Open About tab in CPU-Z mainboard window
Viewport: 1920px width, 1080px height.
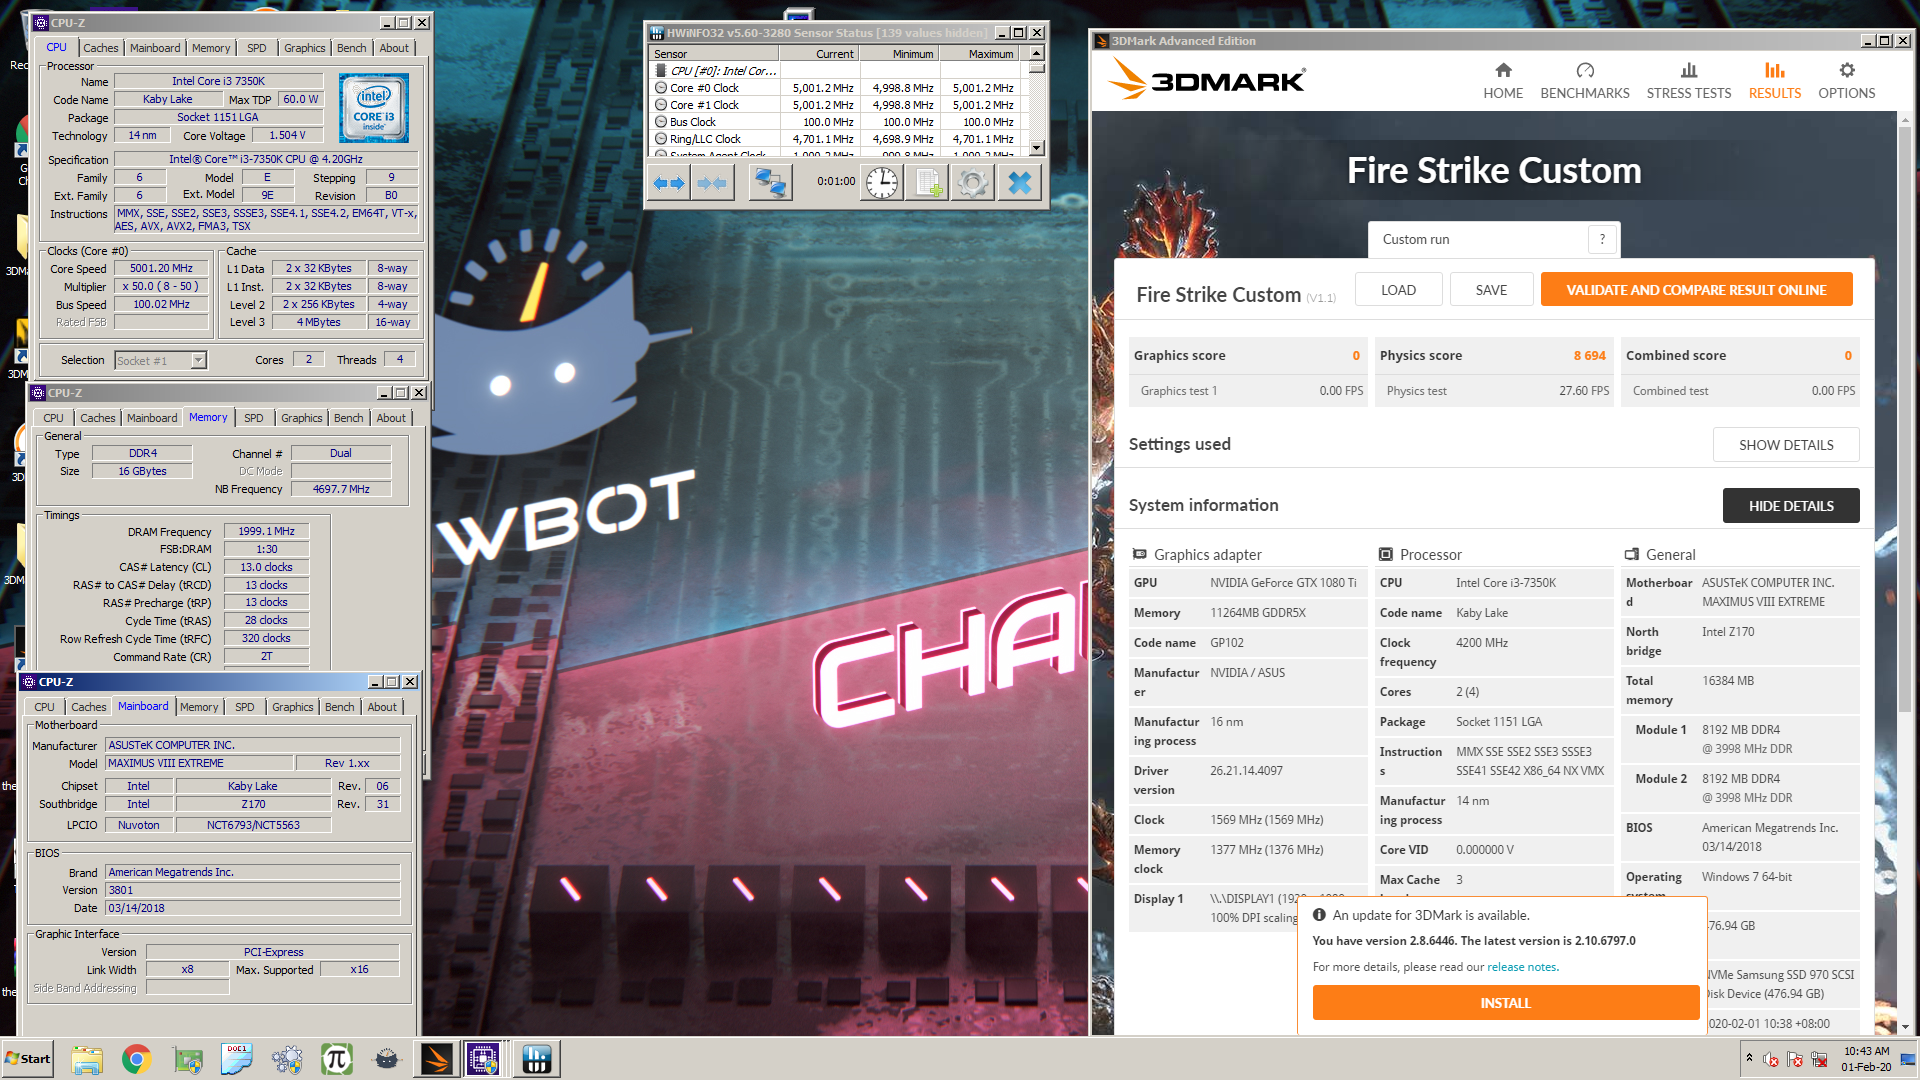coord(382,707)
